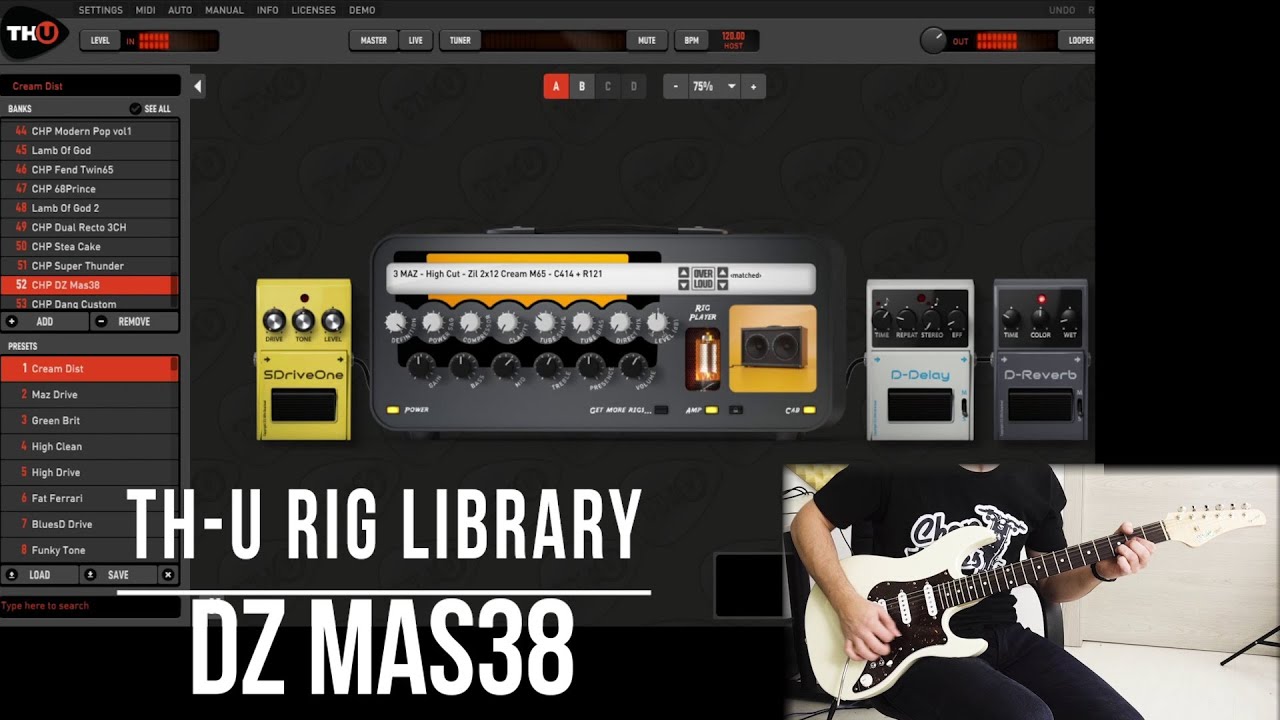Select the '2 Maz Drive' preset
The width and height of the screenshot is (1280, 720).
(x=89, y=395)
